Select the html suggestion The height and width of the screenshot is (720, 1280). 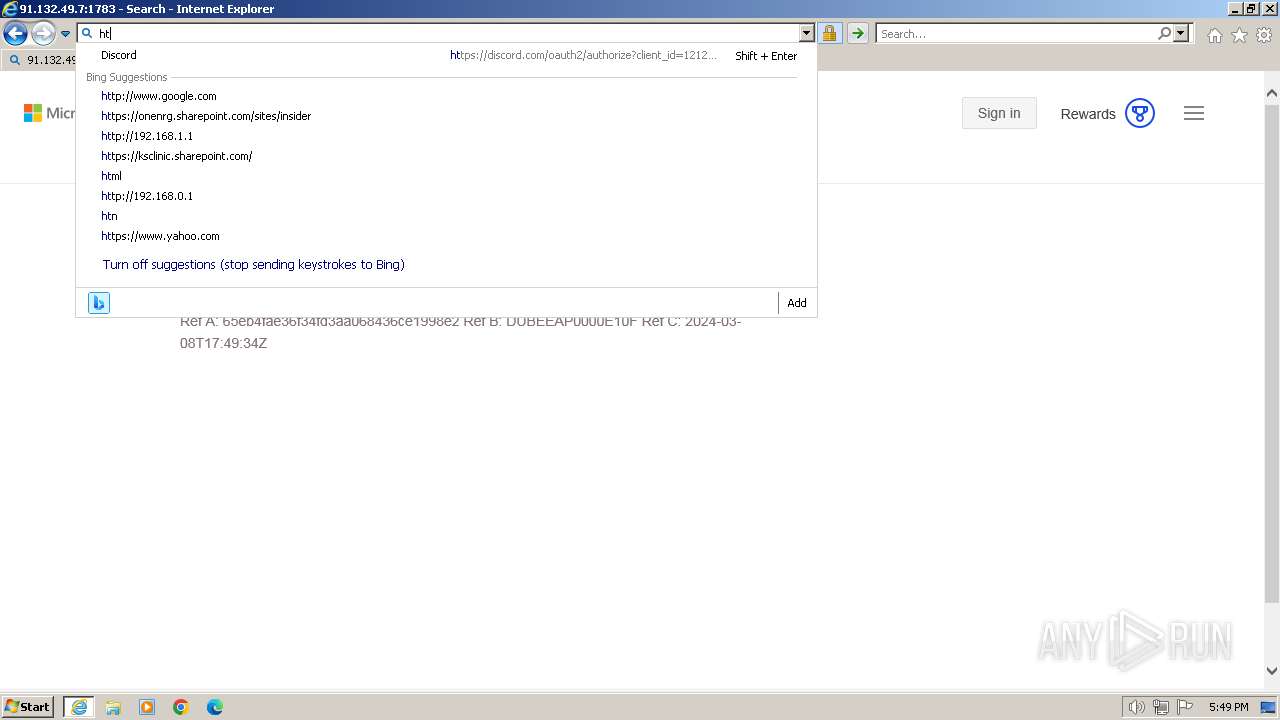tap(111, 176)
